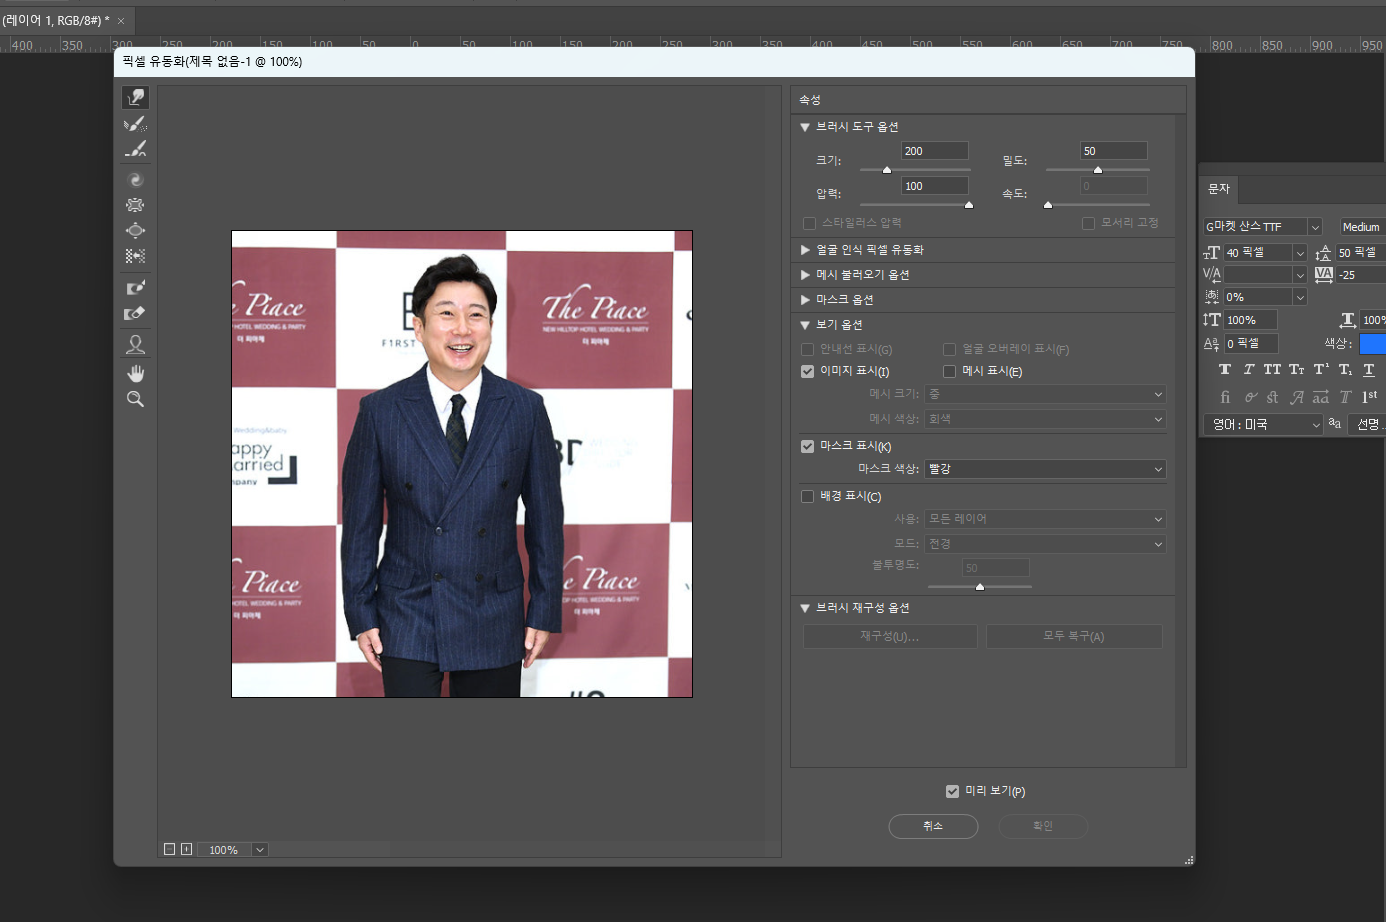This screenshot has height=922, width=1386.
Task: Collapse the 브러시 재구성 옵션 section
Action: click(804, 608)
